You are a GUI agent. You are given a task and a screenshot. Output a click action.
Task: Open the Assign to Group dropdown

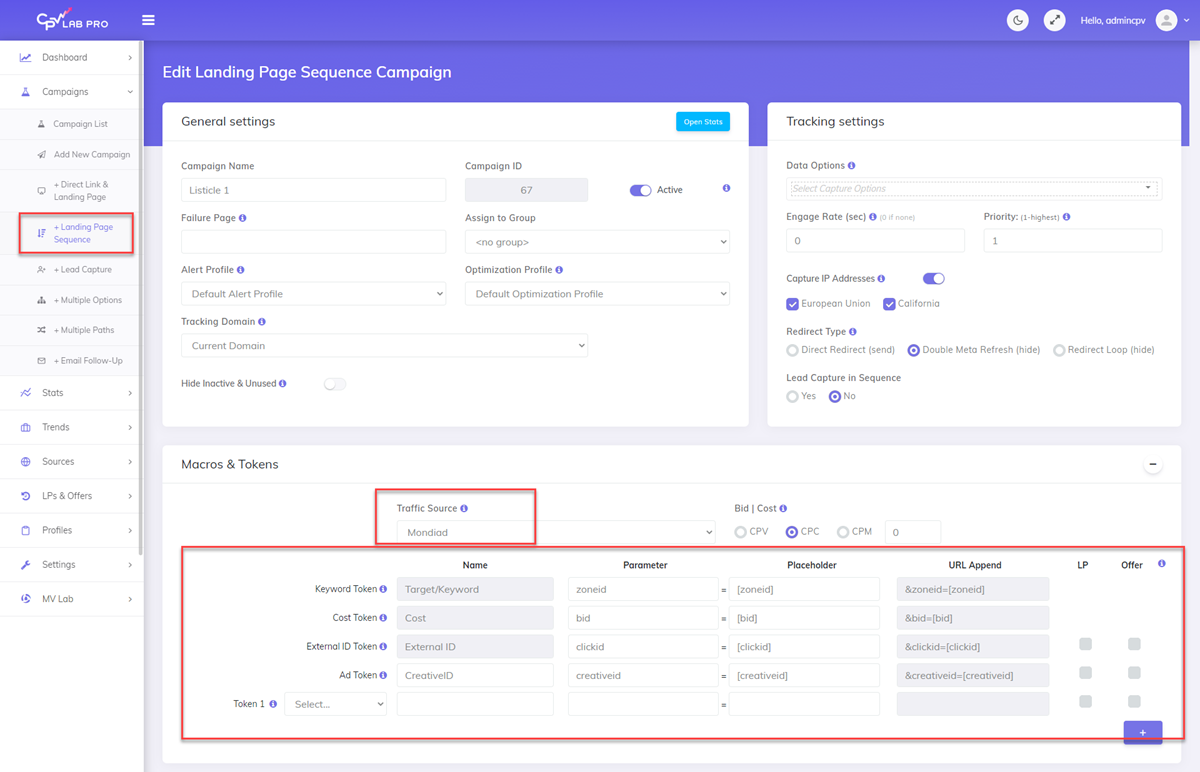pyautogui.click(x=596, y=241)
